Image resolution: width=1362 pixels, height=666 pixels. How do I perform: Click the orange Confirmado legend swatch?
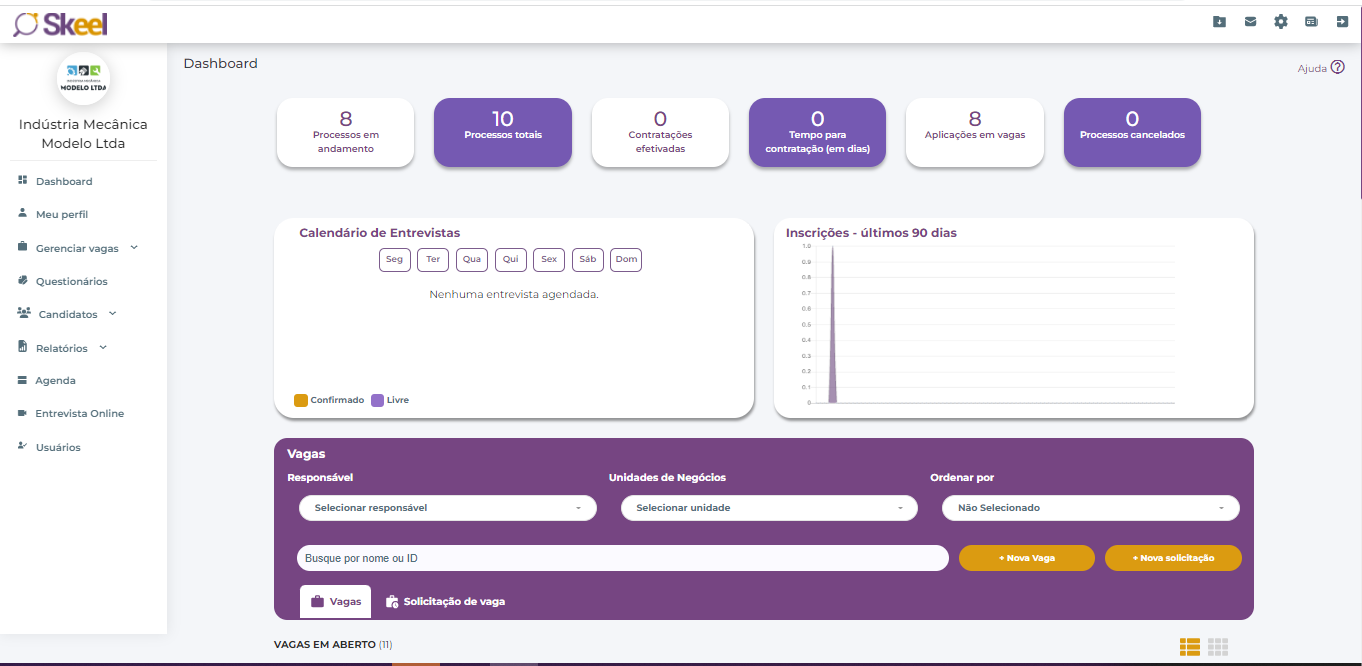pyautogui.click(x=301, y=400)
